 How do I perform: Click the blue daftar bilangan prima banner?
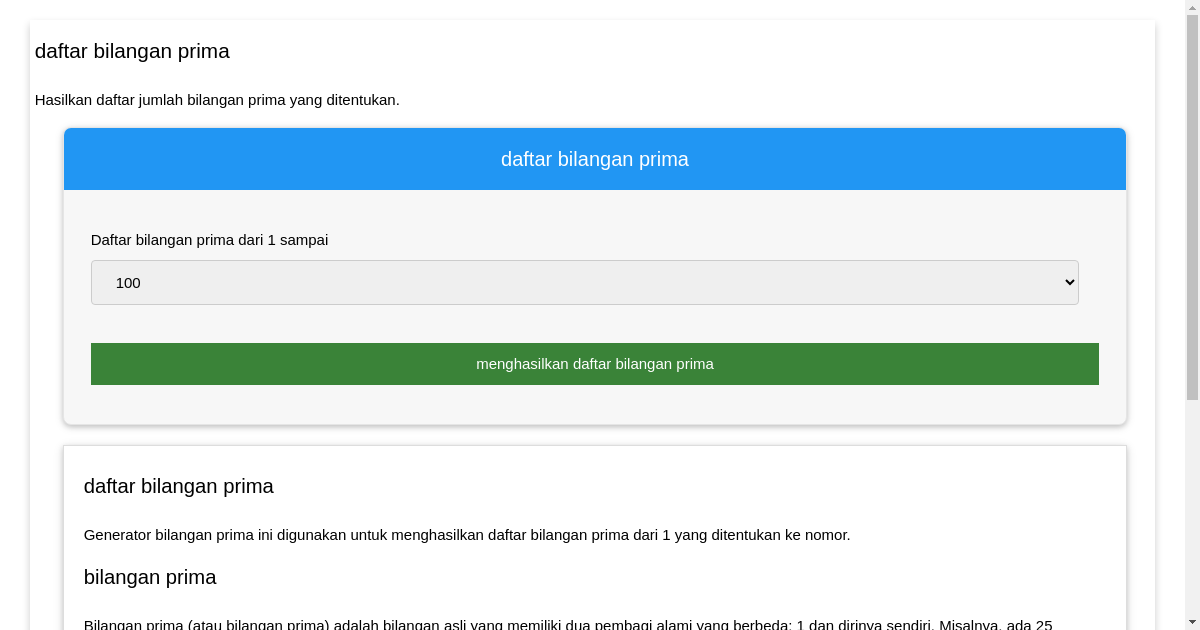coord(594,158)
